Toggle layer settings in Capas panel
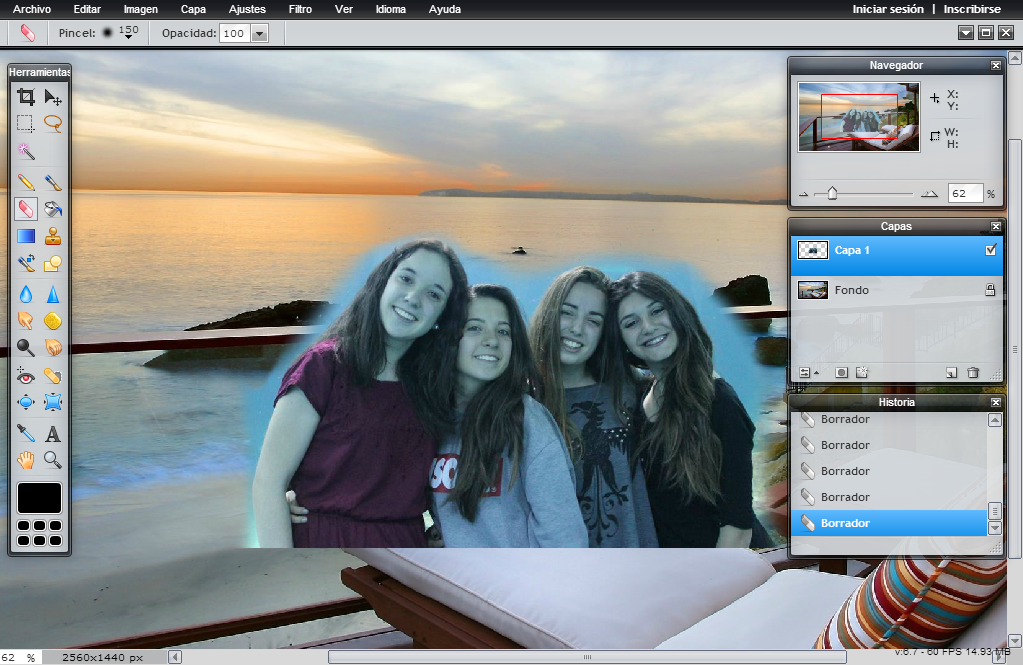The width and height of the screenshot is (1023, 665). point(808,373)
